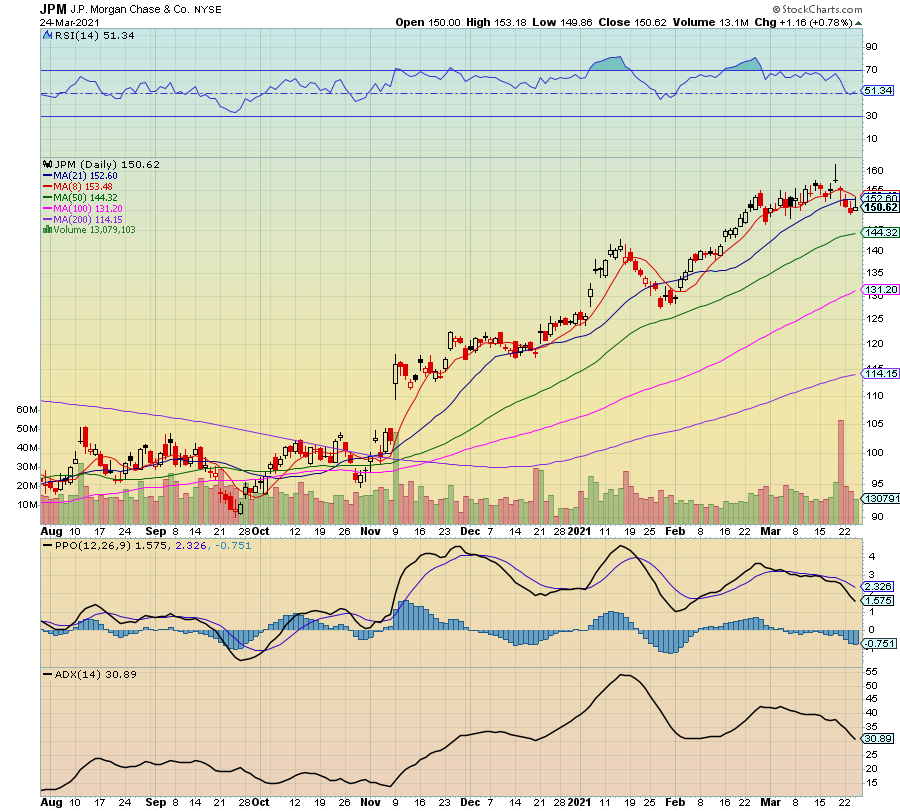
Task: Click the -0.751 PPO histogram axis tag
Action: click(880, 643)
